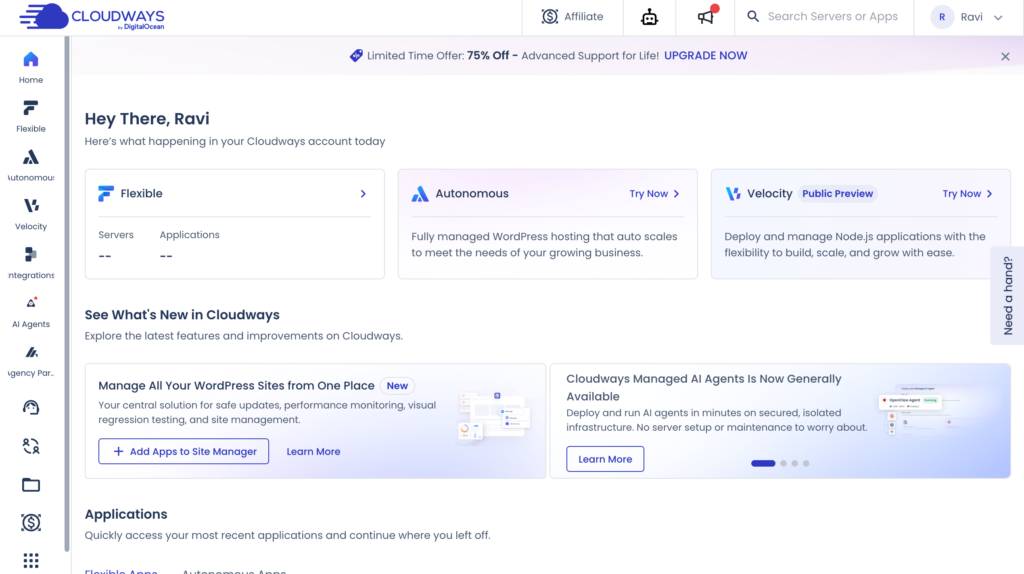The height and width of the screenshot is (574, 1024).
Task: Select the second carousel indicator dot
Action: (784, 464)
